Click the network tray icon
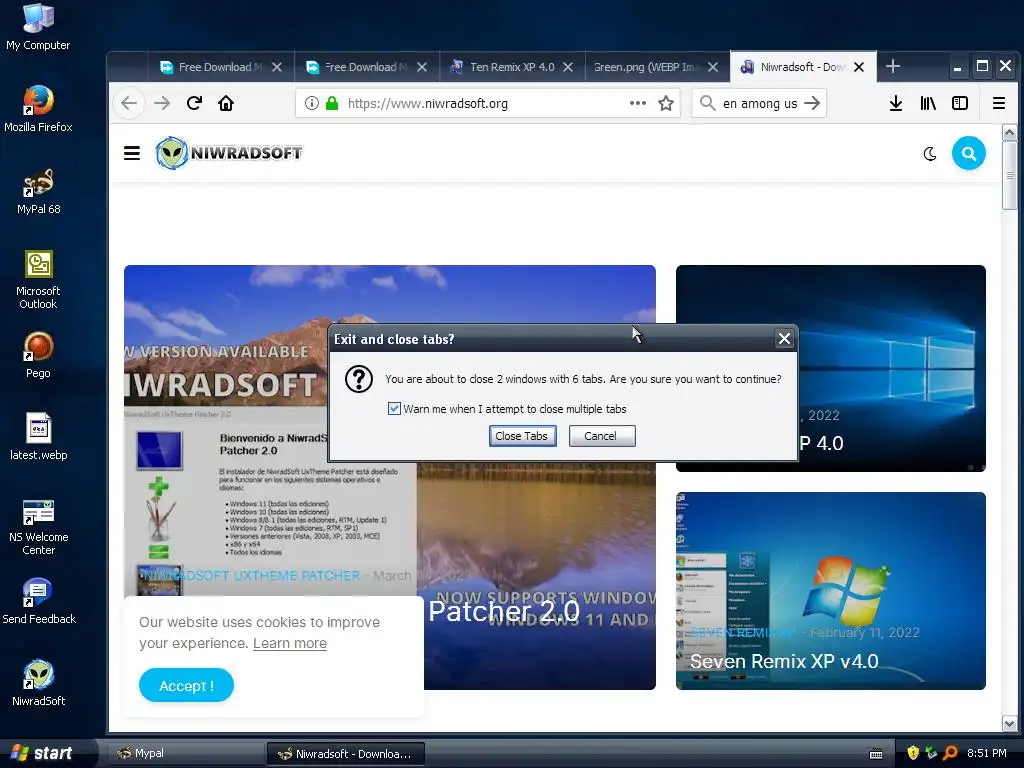The image size is (1024, 768). tap(931, 753)
